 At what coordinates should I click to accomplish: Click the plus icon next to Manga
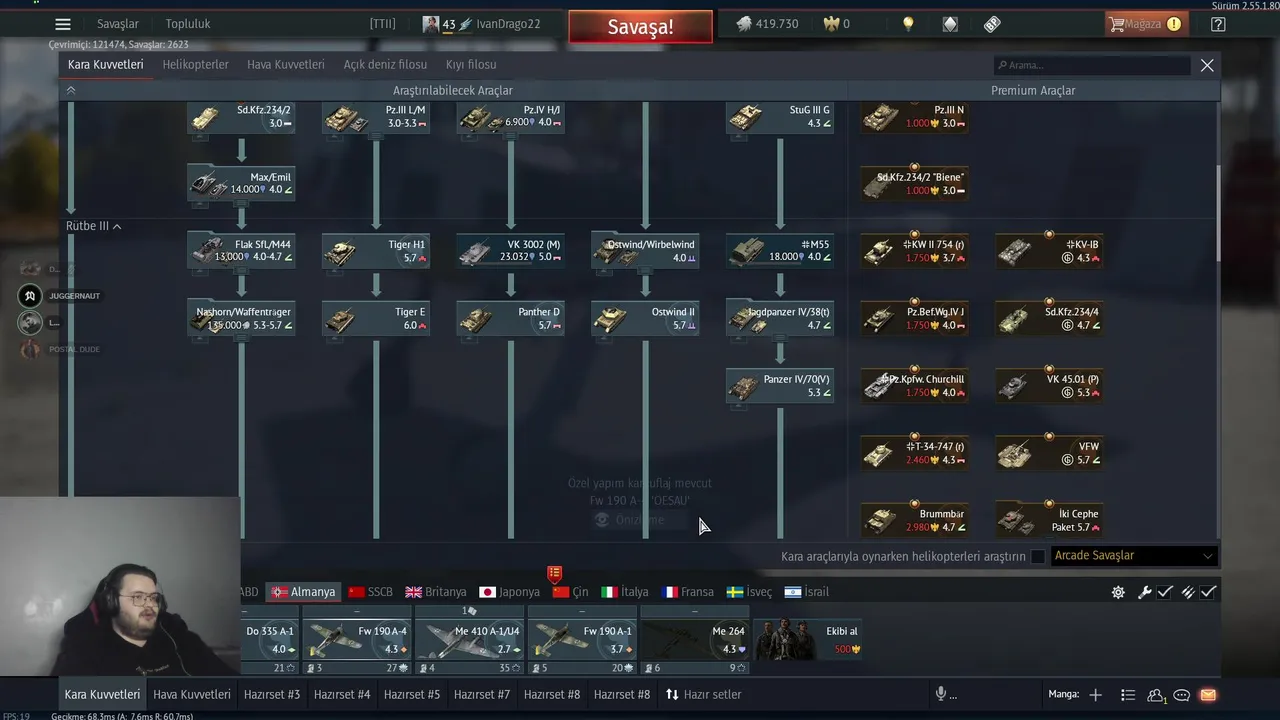point(1096,695)
